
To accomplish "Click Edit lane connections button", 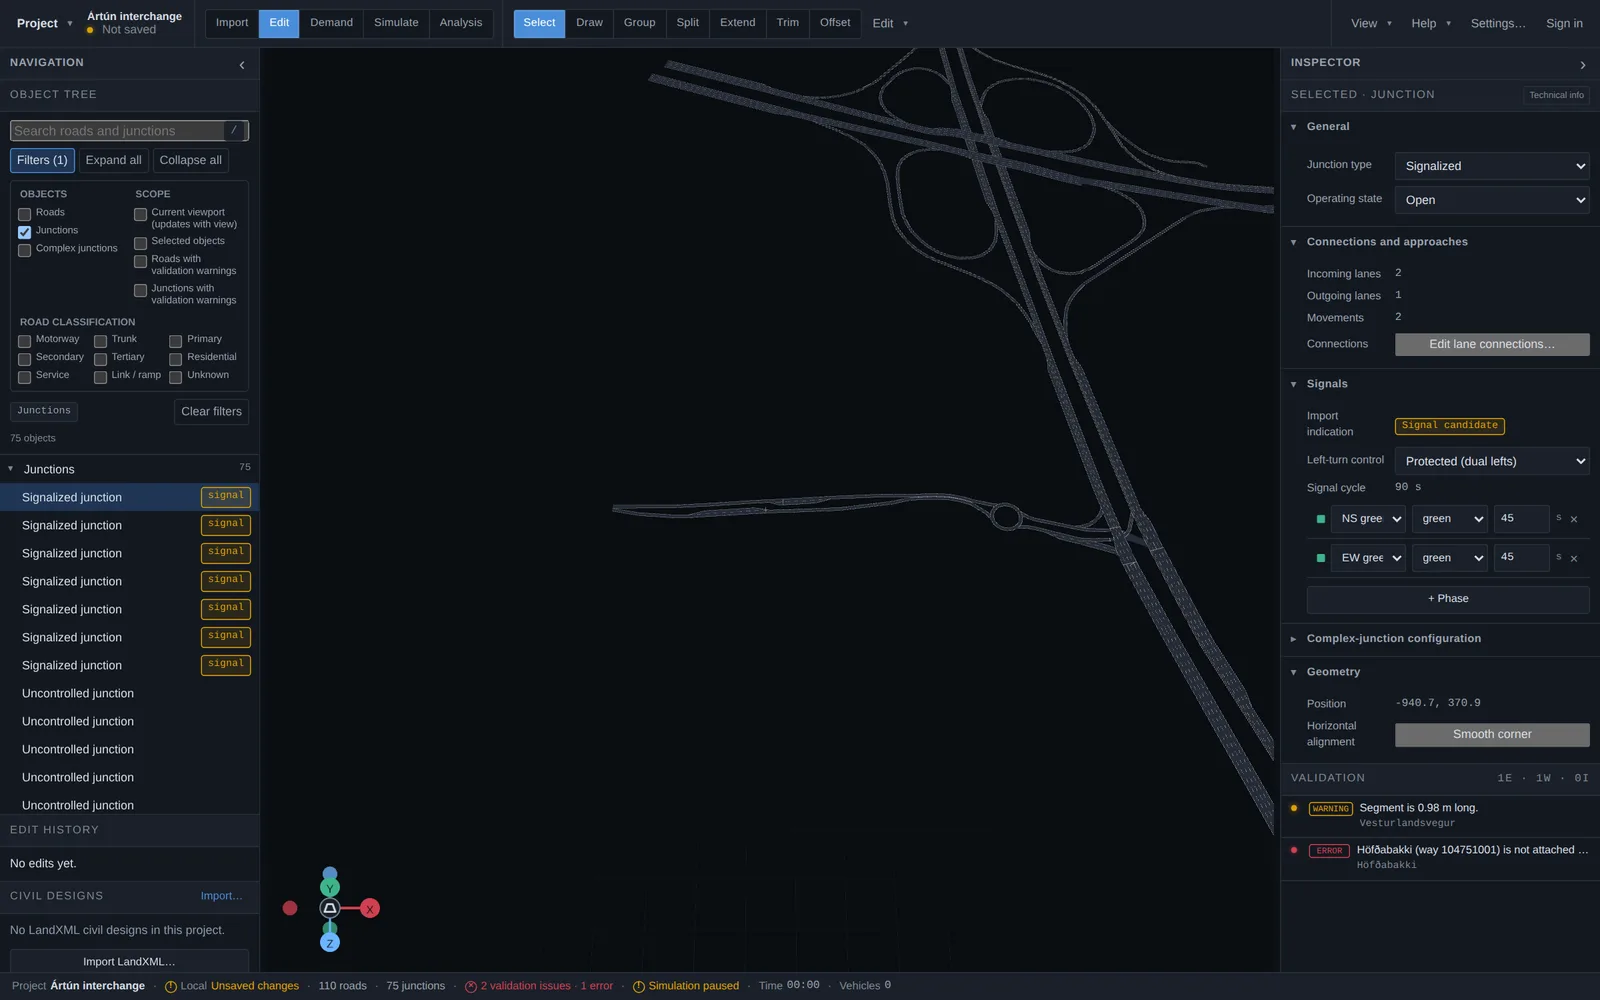I will [x=1492, y=344].
